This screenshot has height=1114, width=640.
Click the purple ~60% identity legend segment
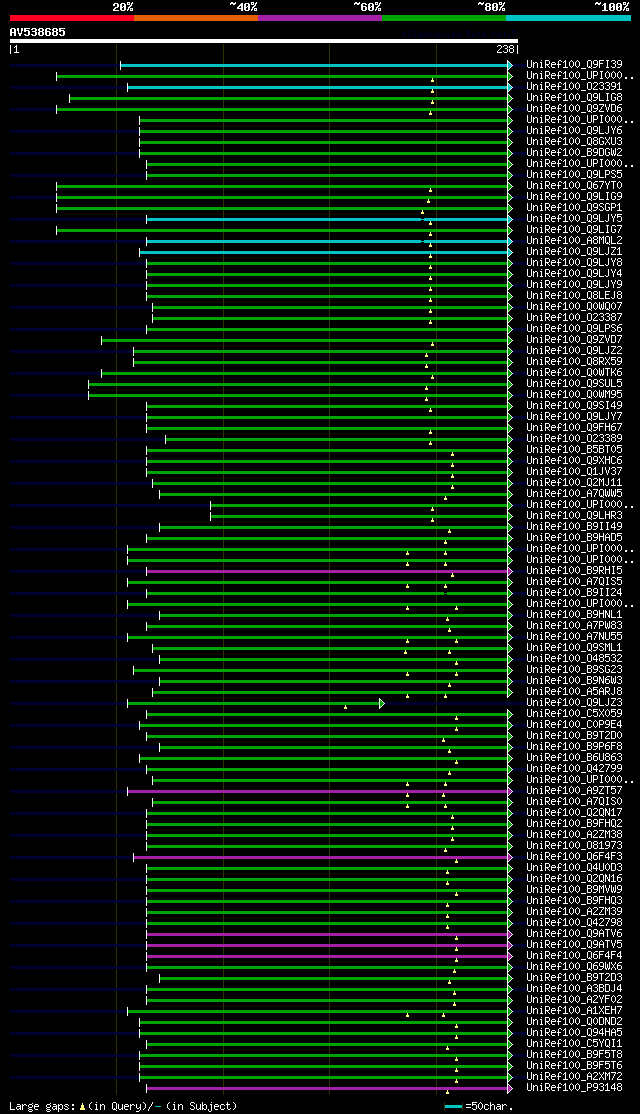tap(320, 18)
